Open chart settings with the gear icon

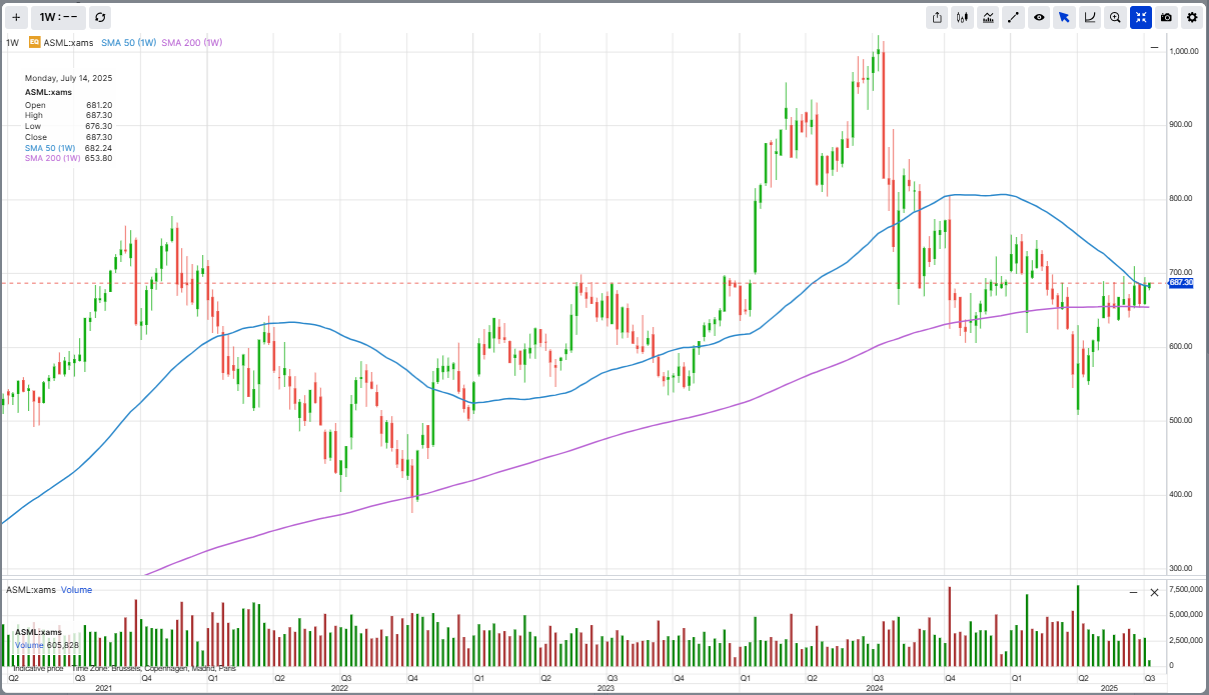click(1192, 17)
